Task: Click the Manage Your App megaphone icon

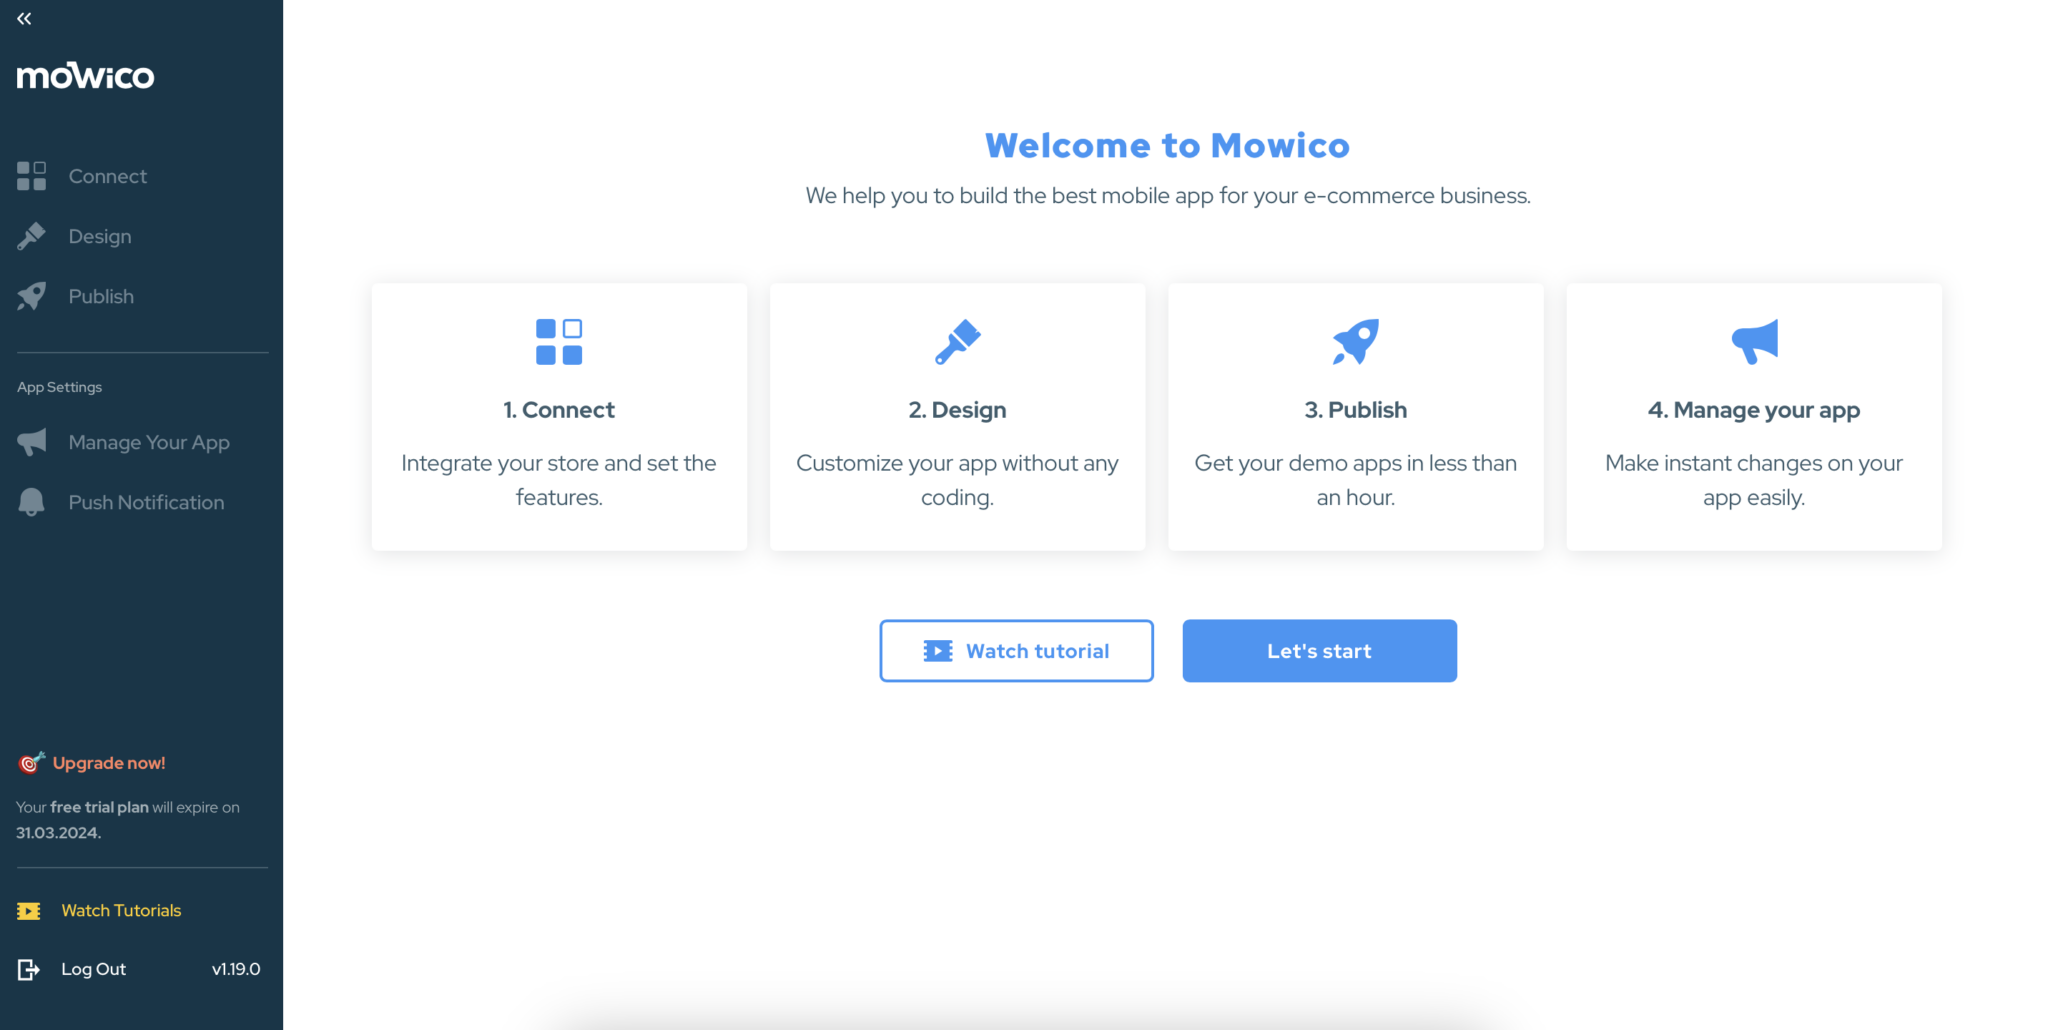Action: [31, 442]
